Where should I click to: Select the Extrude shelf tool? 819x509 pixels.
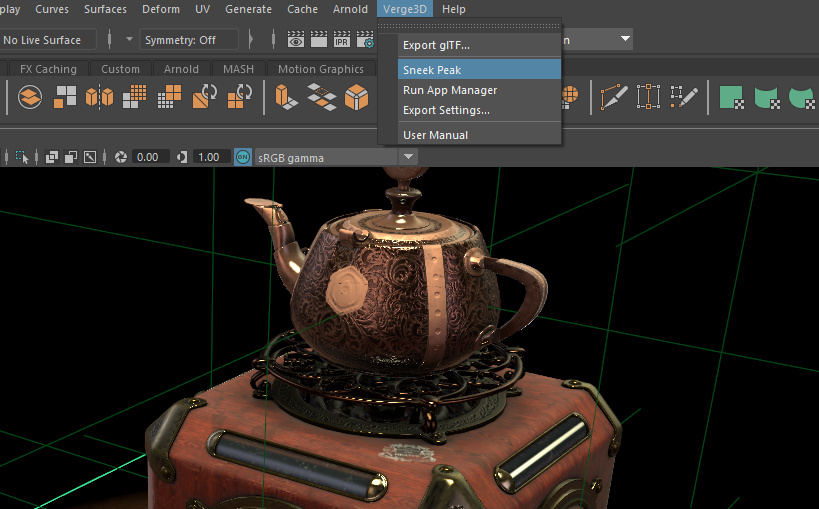pos(286,97)
